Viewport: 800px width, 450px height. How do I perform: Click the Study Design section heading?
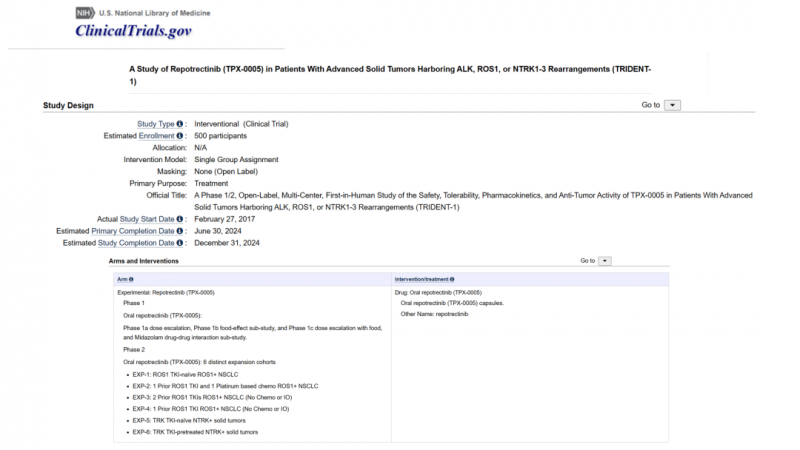[x=68, y=105]
